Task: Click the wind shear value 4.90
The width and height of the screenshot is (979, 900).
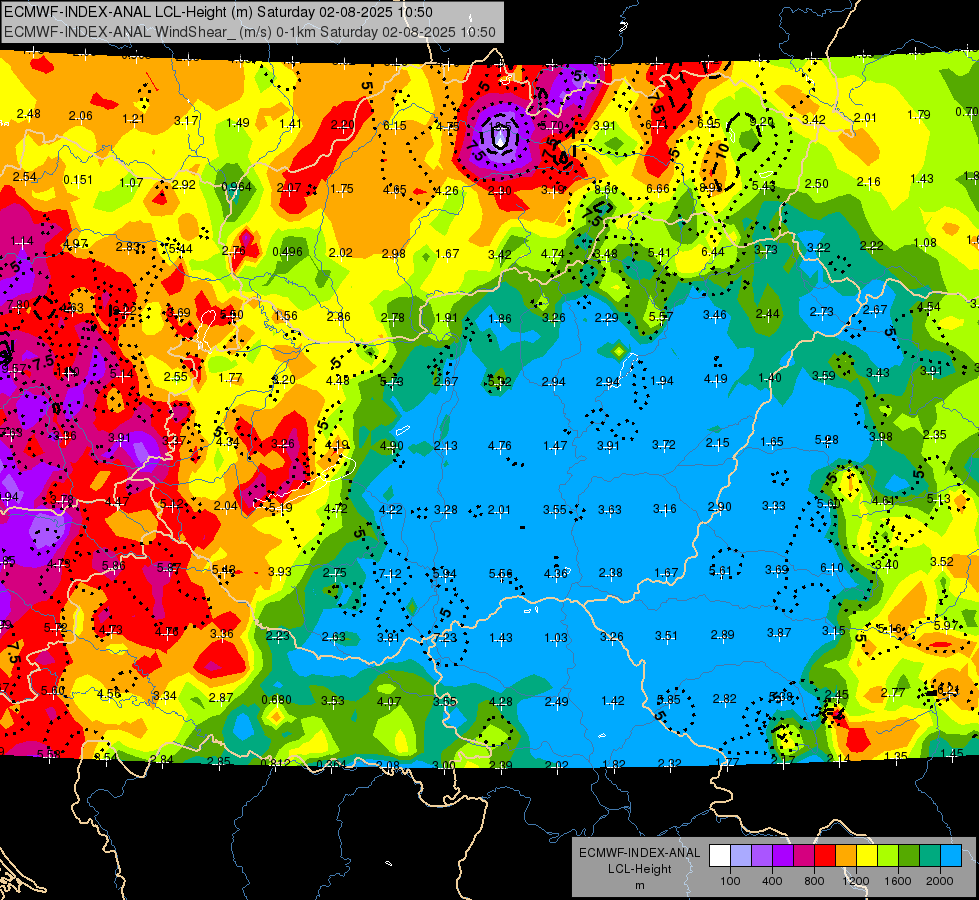Action: 391,446
